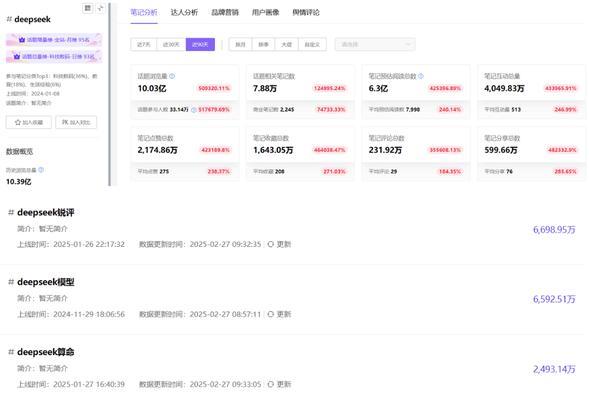
Task: Select the 近30天 time range
Action: point(171,44)
